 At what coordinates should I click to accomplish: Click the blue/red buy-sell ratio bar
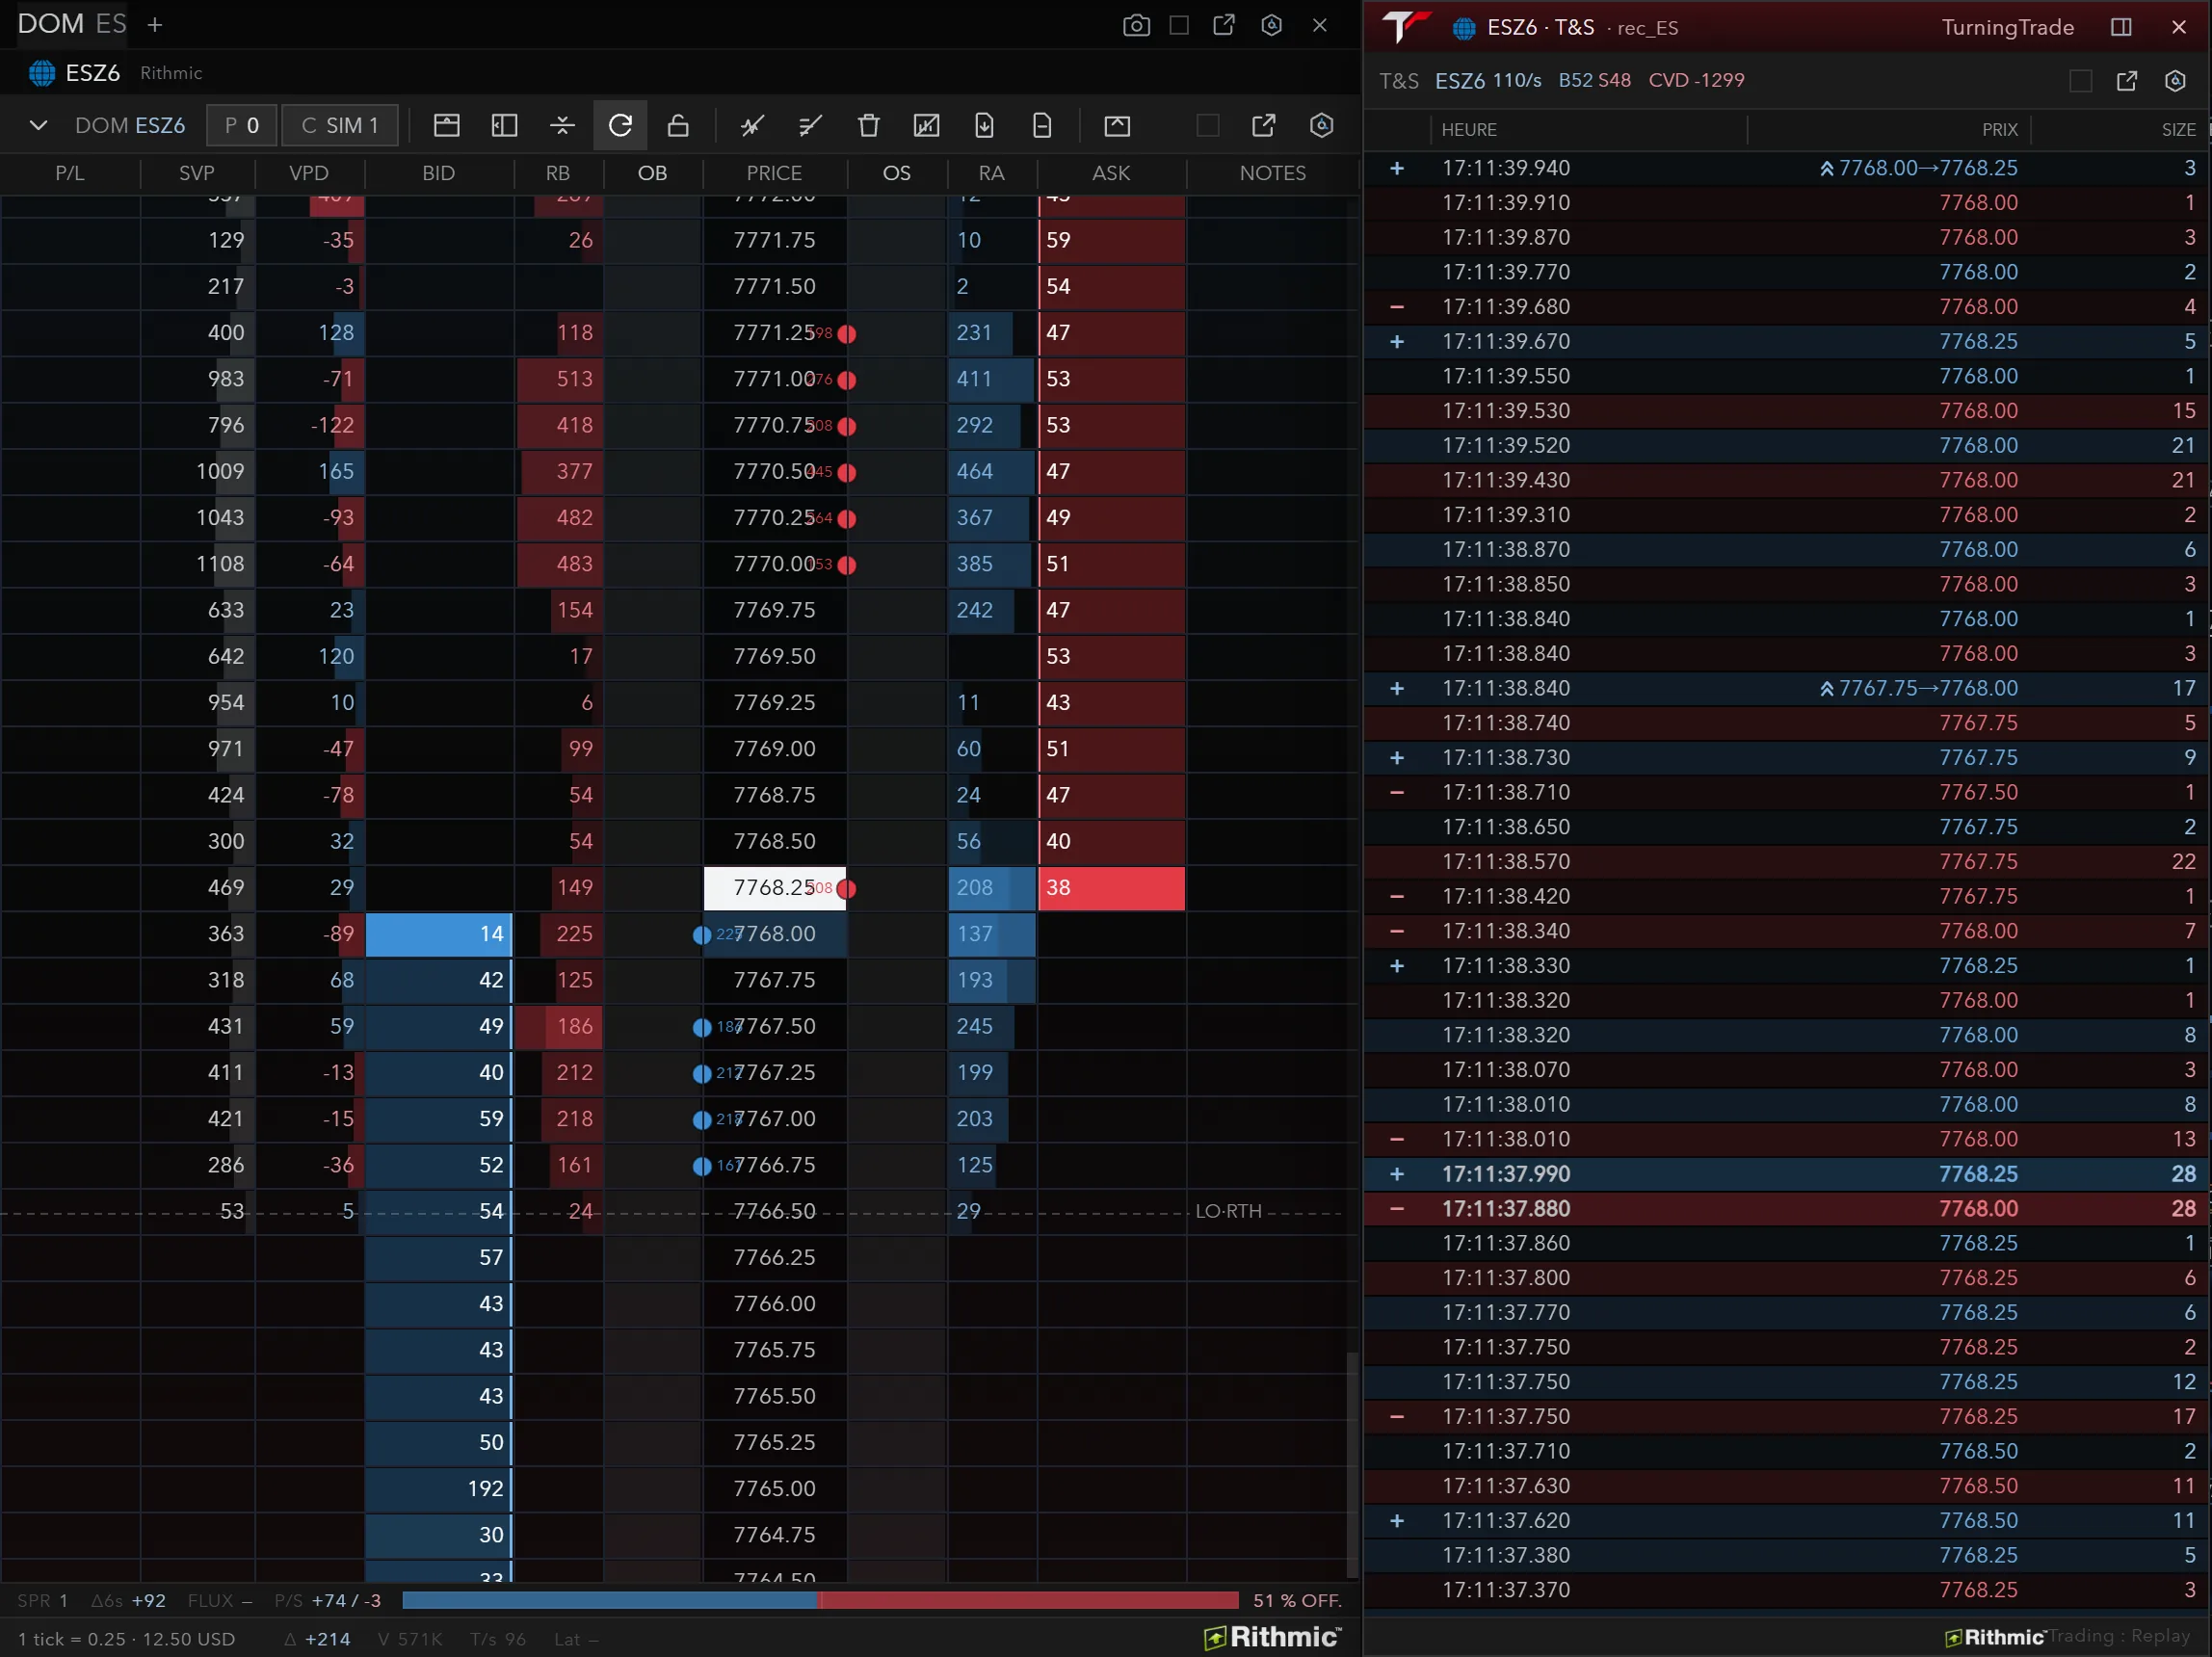(x=820, y=1600)
